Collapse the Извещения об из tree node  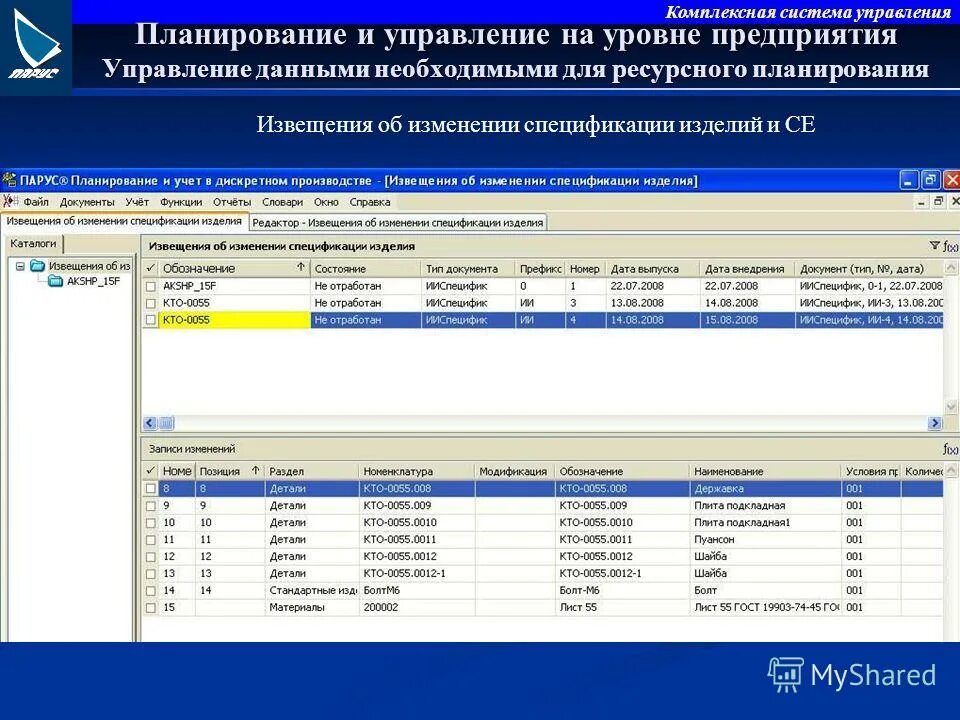pyautogui.click(x=20, y=266)
